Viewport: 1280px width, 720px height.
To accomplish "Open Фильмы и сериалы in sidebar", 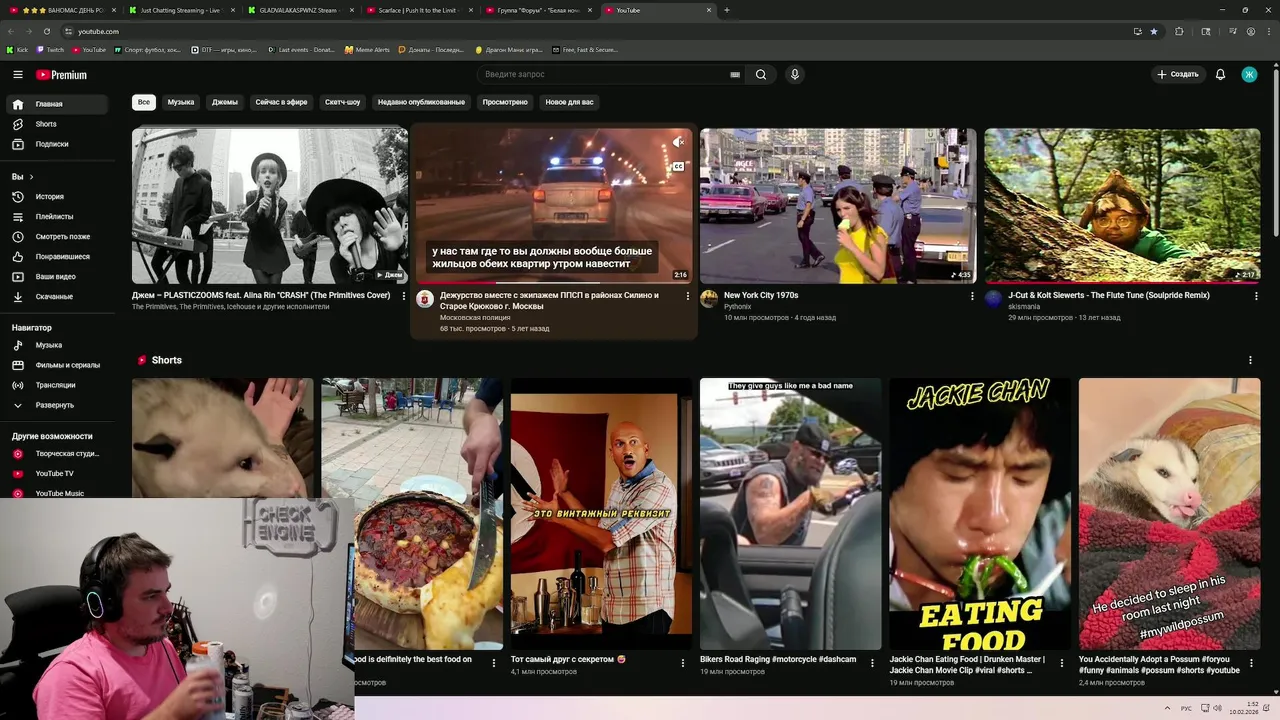I will [x=57, y=365].
